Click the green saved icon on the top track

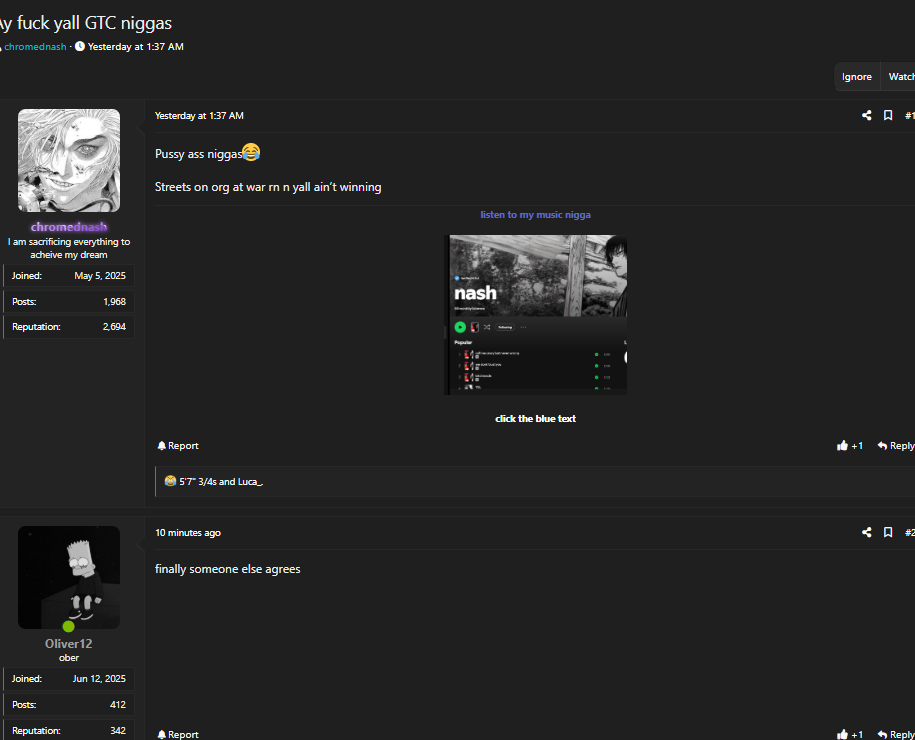click(596, 354)
